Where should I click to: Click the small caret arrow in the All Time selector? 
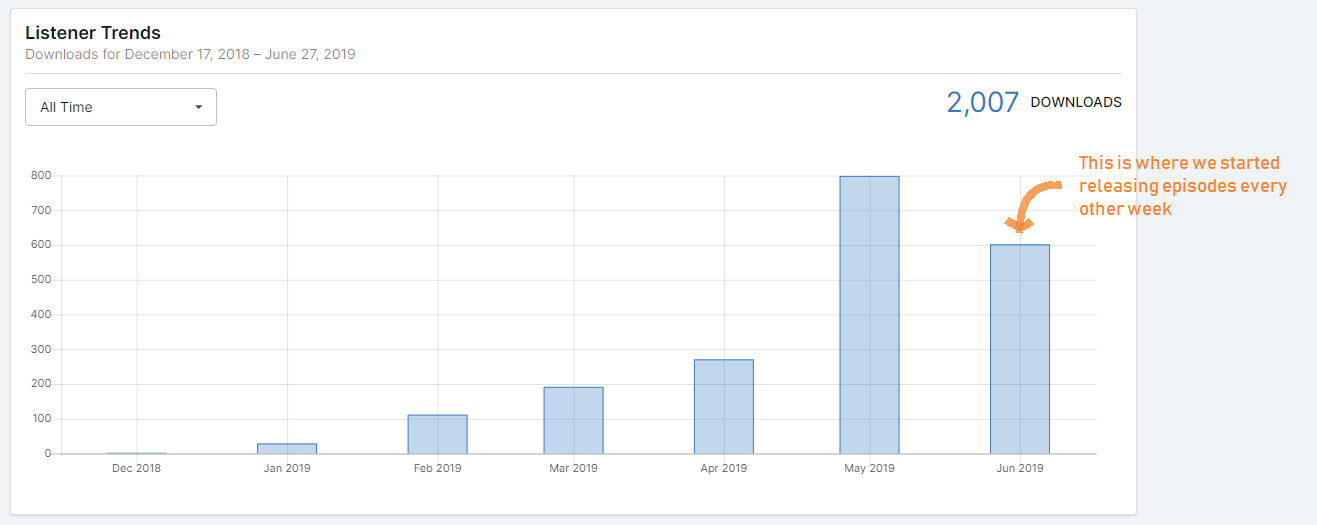point(198,107)
